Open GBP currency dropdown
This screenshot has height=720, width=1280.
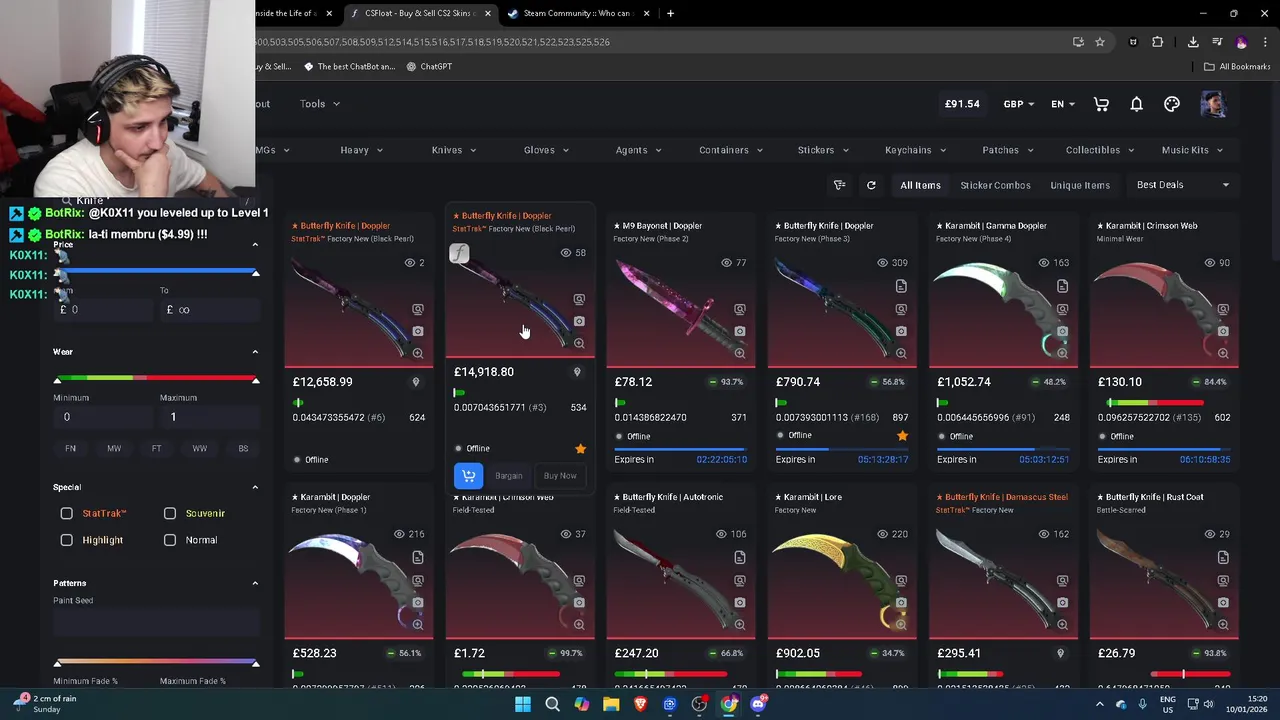click(x=1019, y=104)
